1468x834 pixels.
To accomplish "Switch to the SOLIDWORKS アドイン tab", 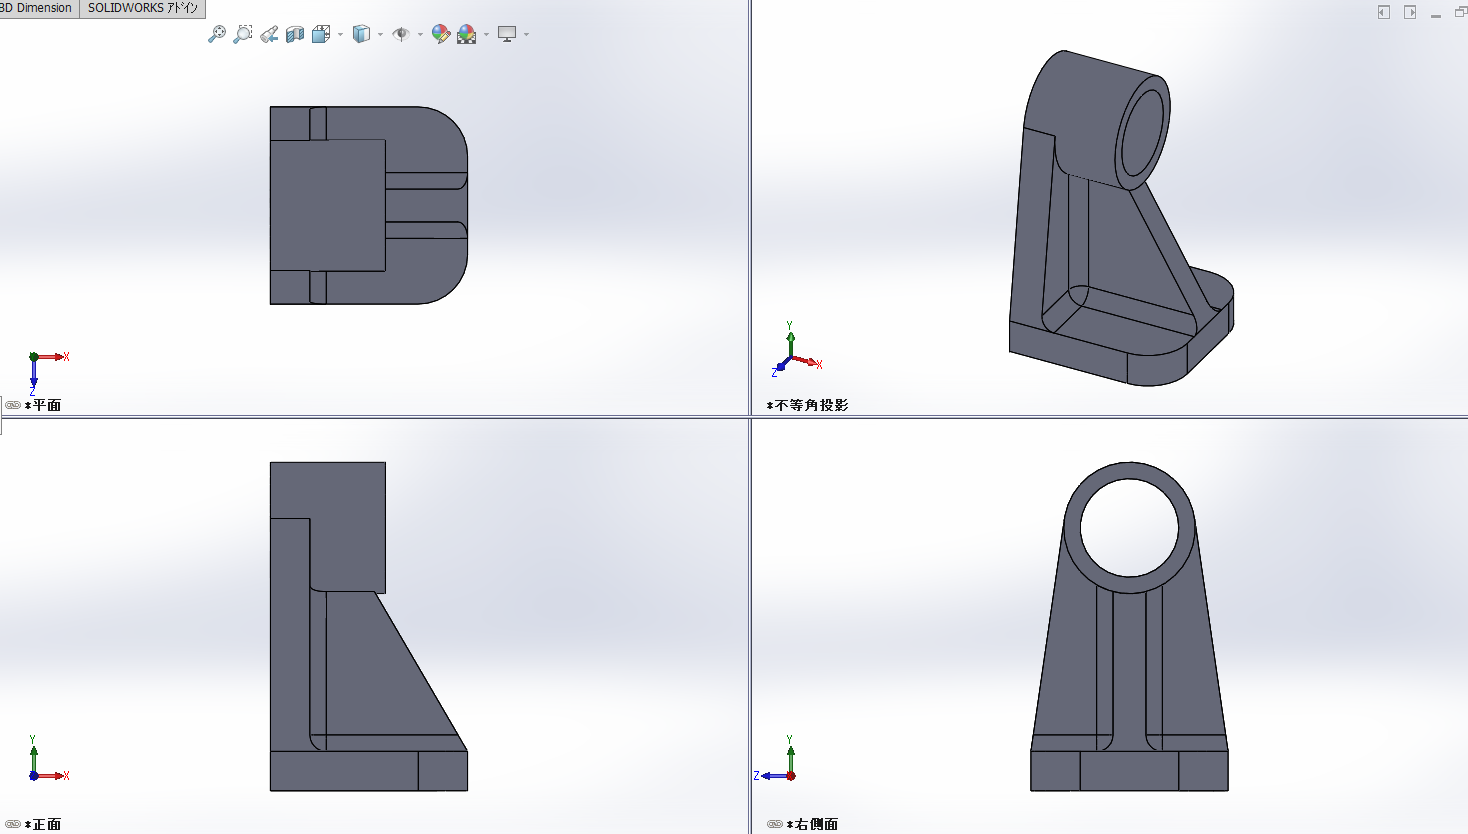I will click(x=143, y=8).
